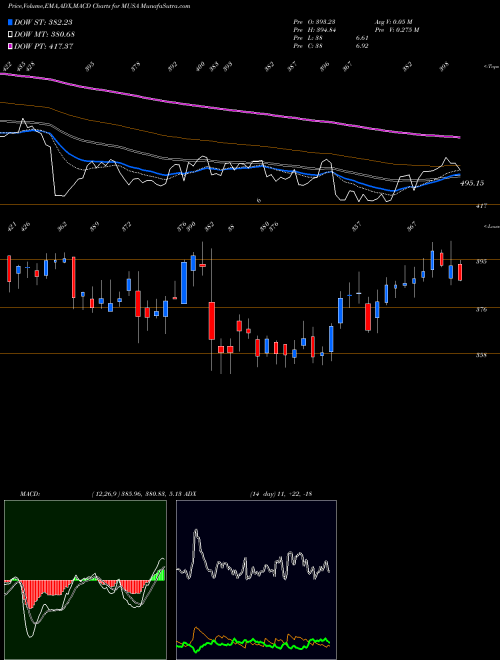The image size is (500, 660).
Task: Select the 'DOW MT: 380.68' legend text
Action: (x=44, y=35)
